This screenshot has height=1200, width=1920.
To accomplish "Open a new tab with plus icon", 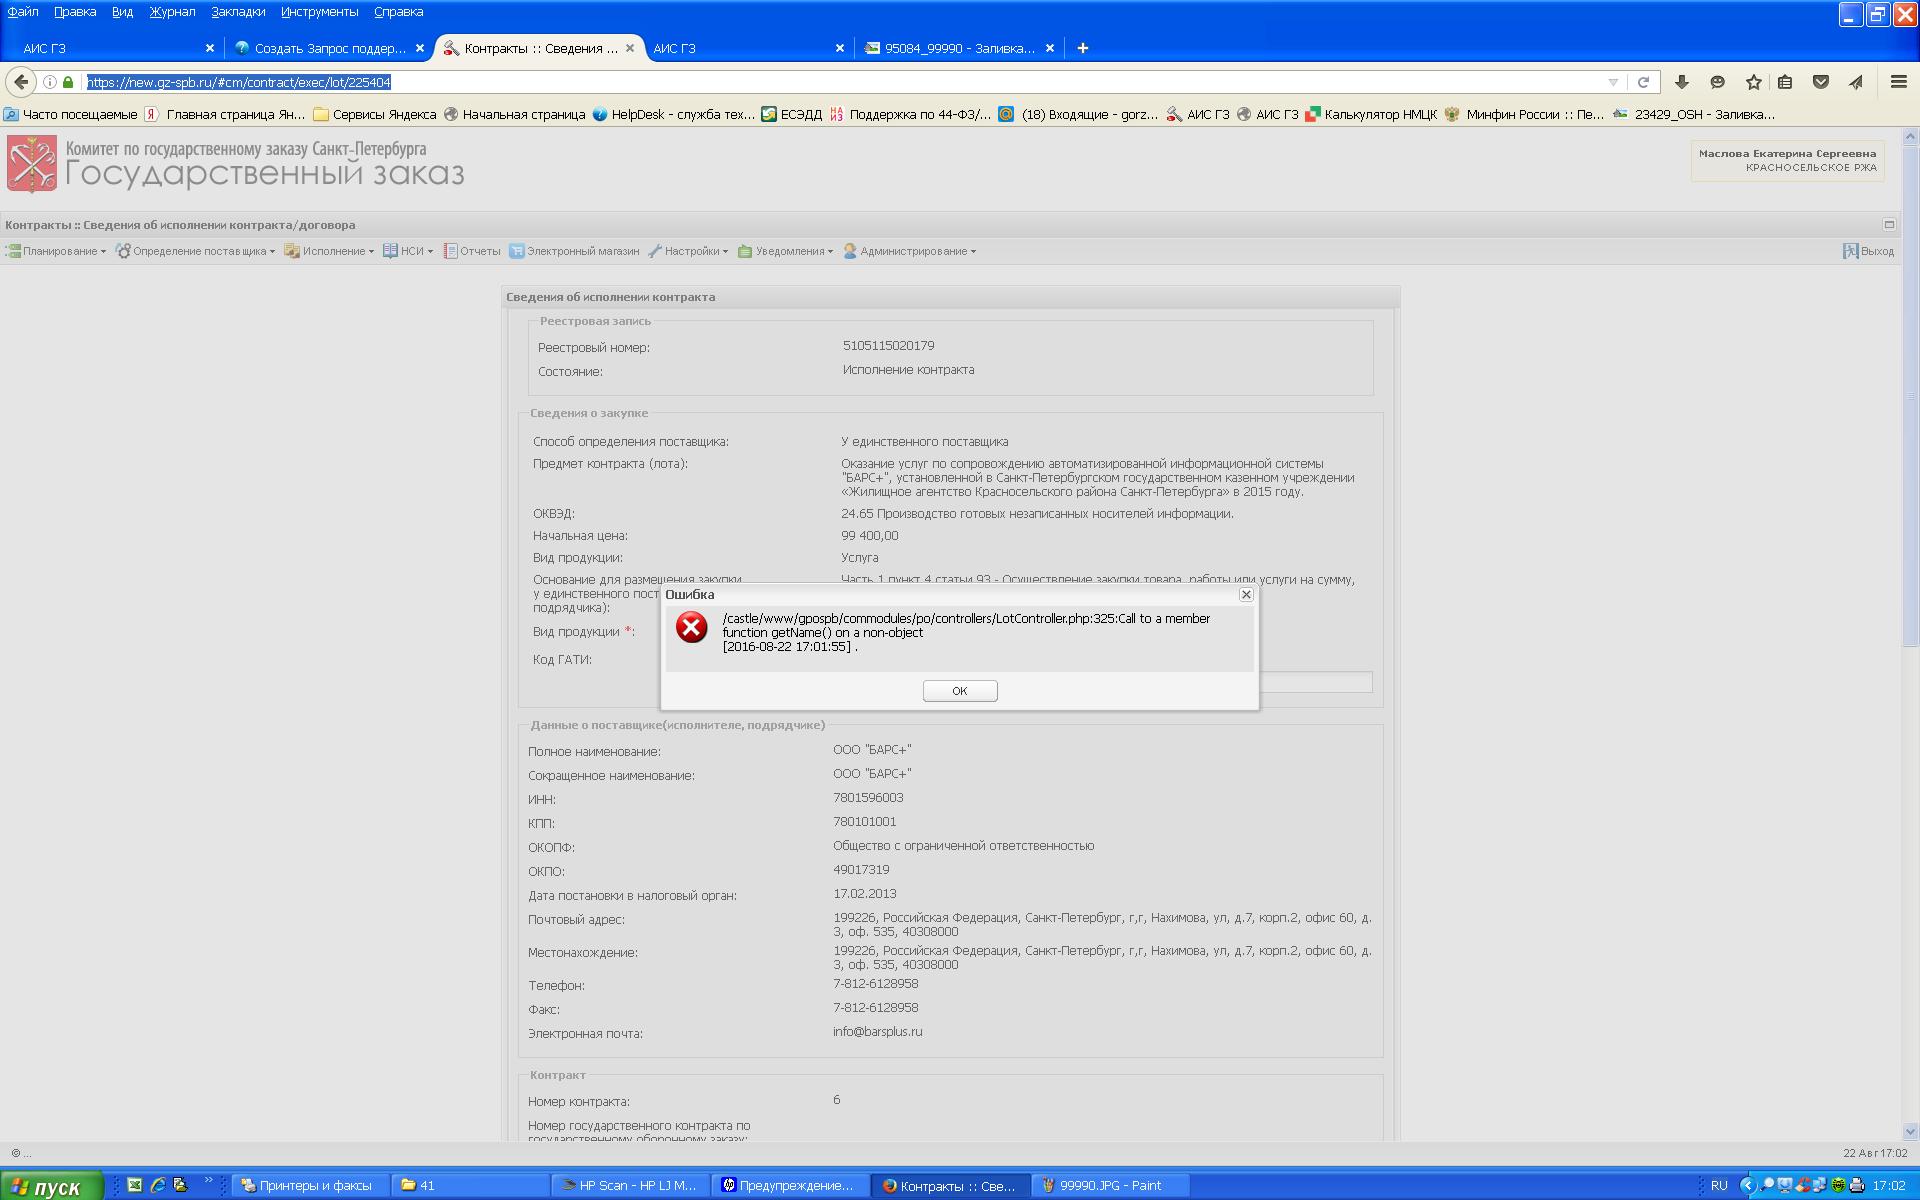I will 1082,48.
